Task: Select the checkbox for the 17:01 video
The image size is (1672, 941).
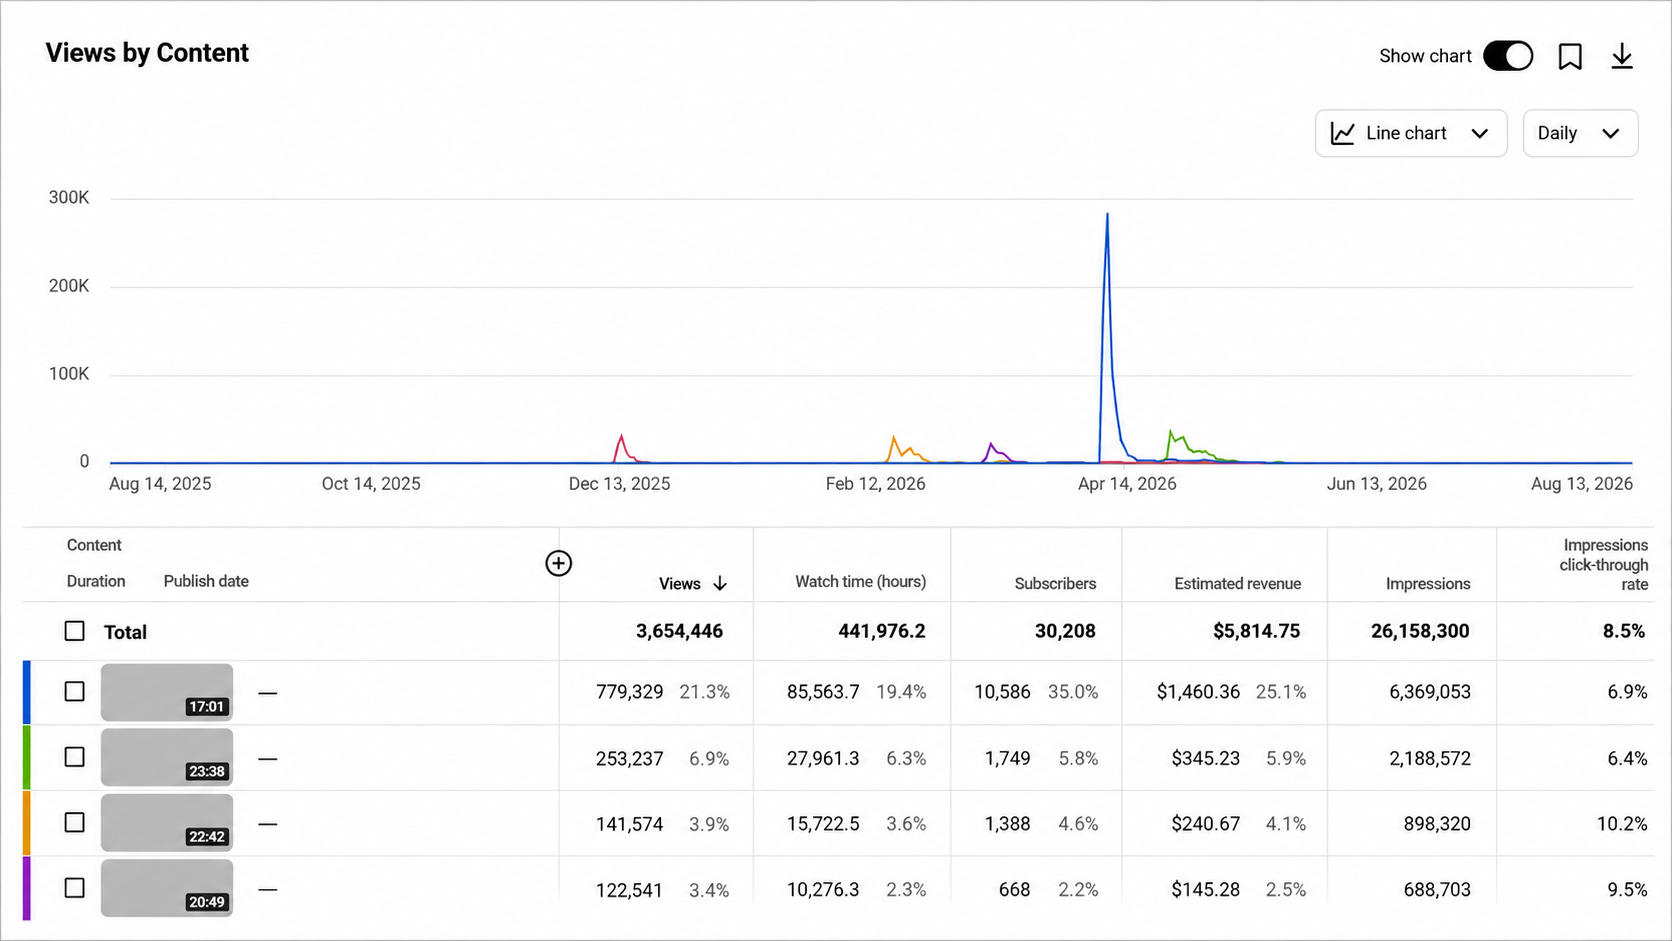Action: pyautogui.click(x=75, y=692)
